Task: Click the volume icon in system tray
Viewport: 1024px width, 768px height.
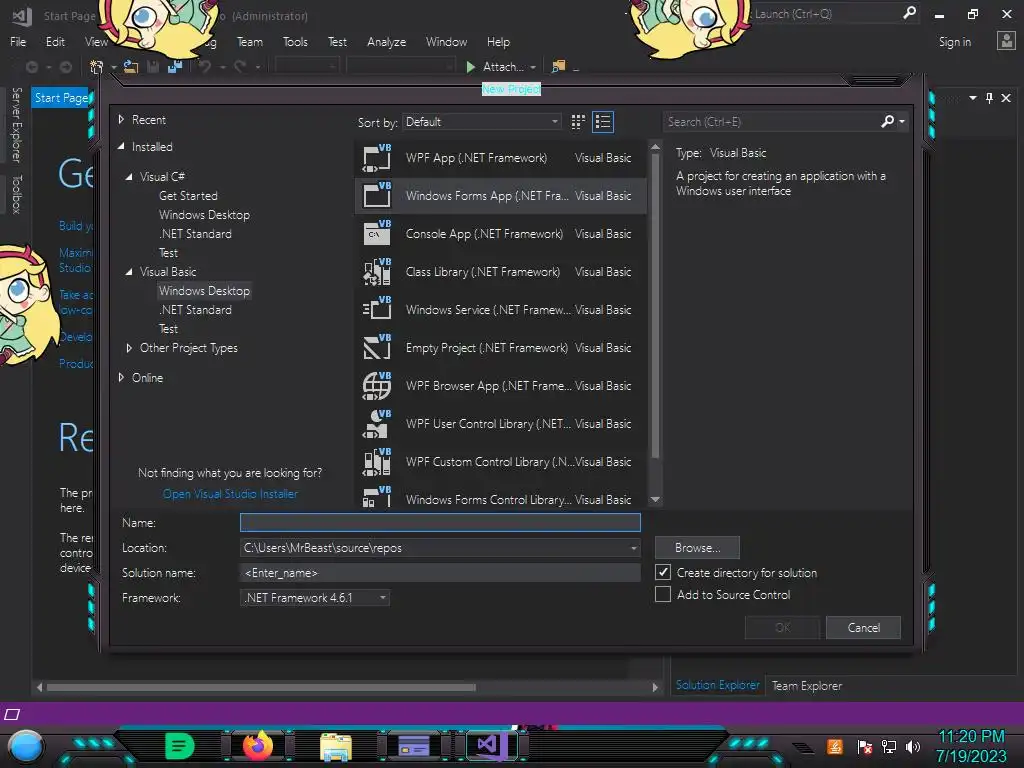Action: tap(912, 746)
